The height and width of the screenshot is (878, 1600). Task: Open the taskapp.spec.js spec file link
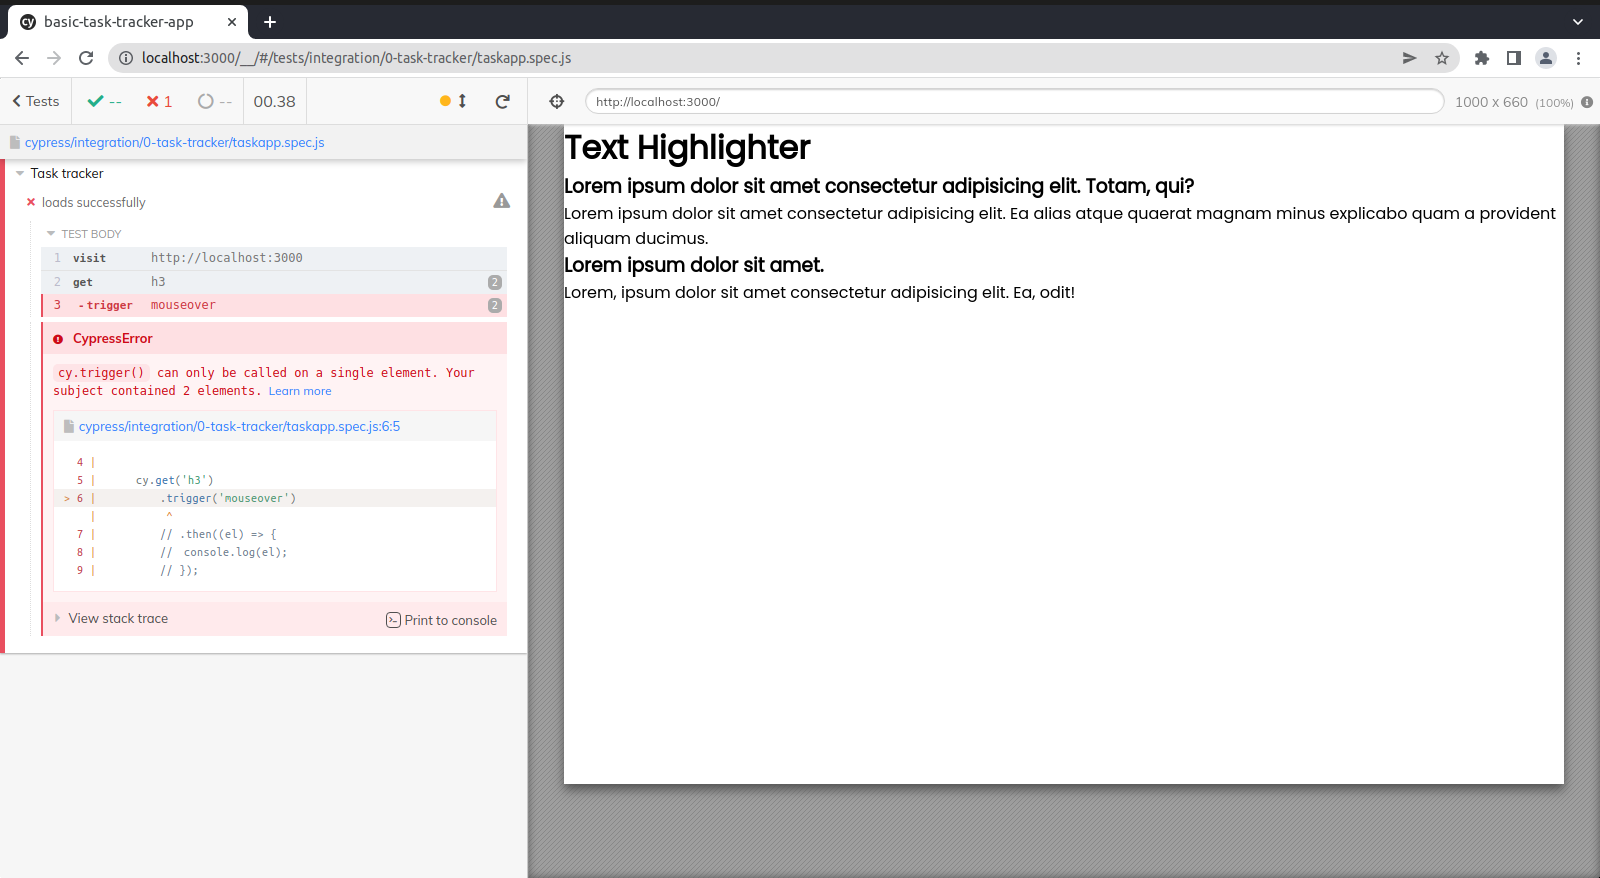175,143
